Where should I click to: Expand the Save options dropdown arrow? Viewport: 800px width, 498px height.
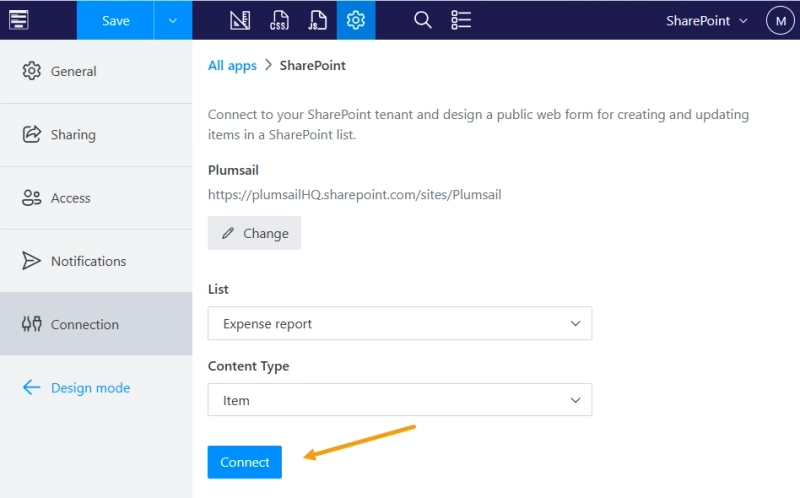tap(173, 20)
